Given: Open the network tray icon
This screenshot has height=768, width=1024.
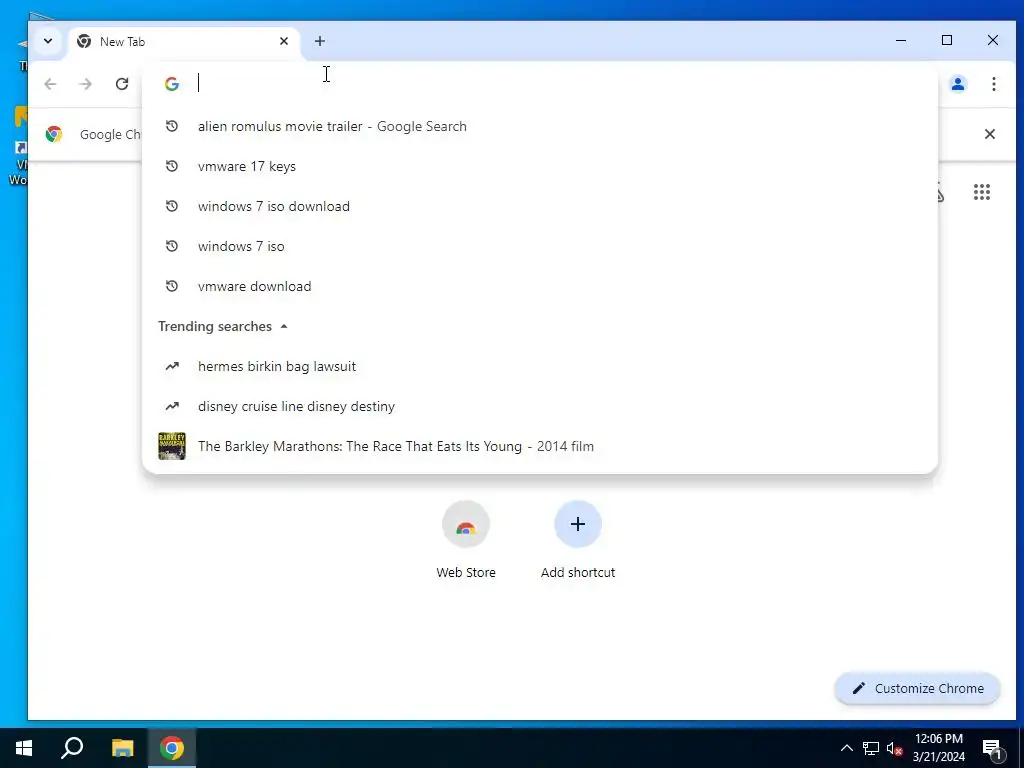Looking at the screenshot, I should coord(871,748).
